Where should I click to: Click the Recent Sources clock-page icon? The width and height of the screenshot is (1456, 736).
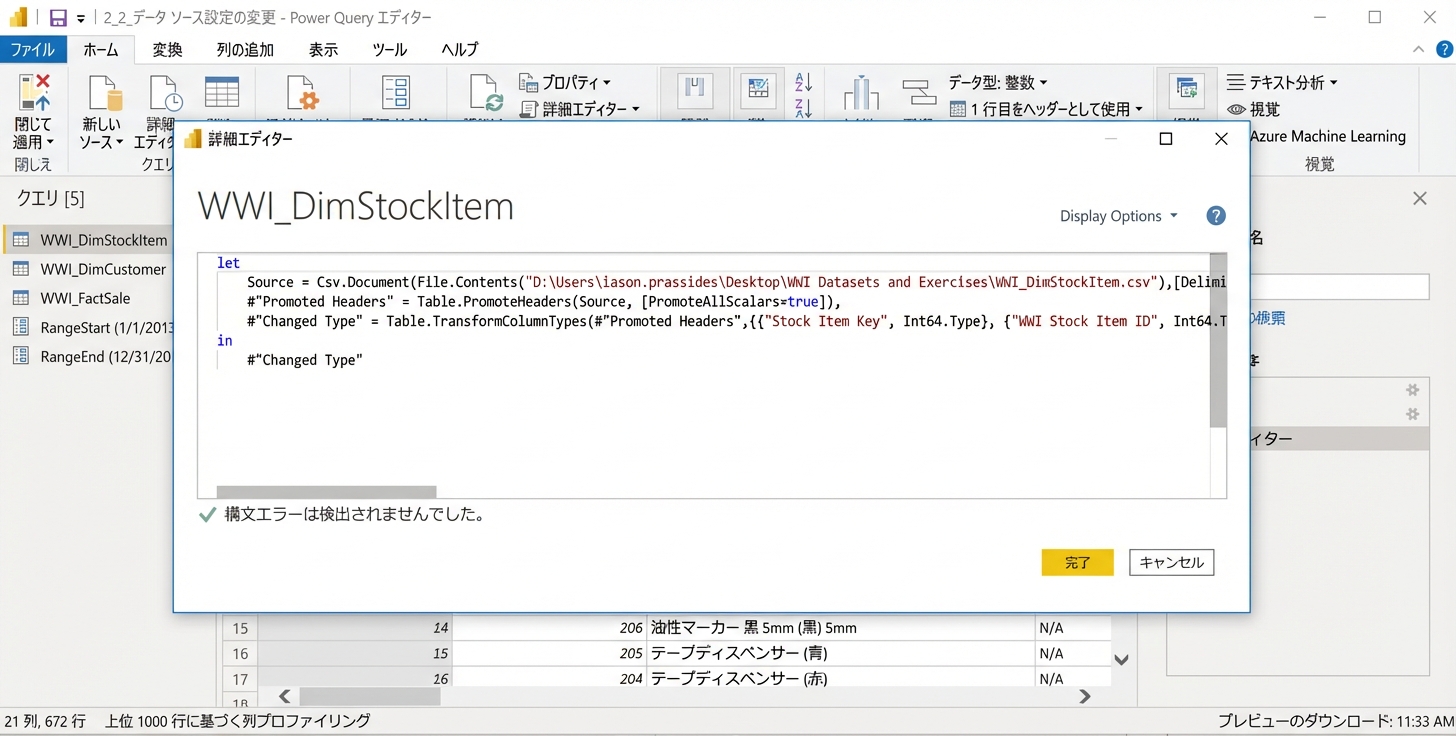tap(165, 93)
